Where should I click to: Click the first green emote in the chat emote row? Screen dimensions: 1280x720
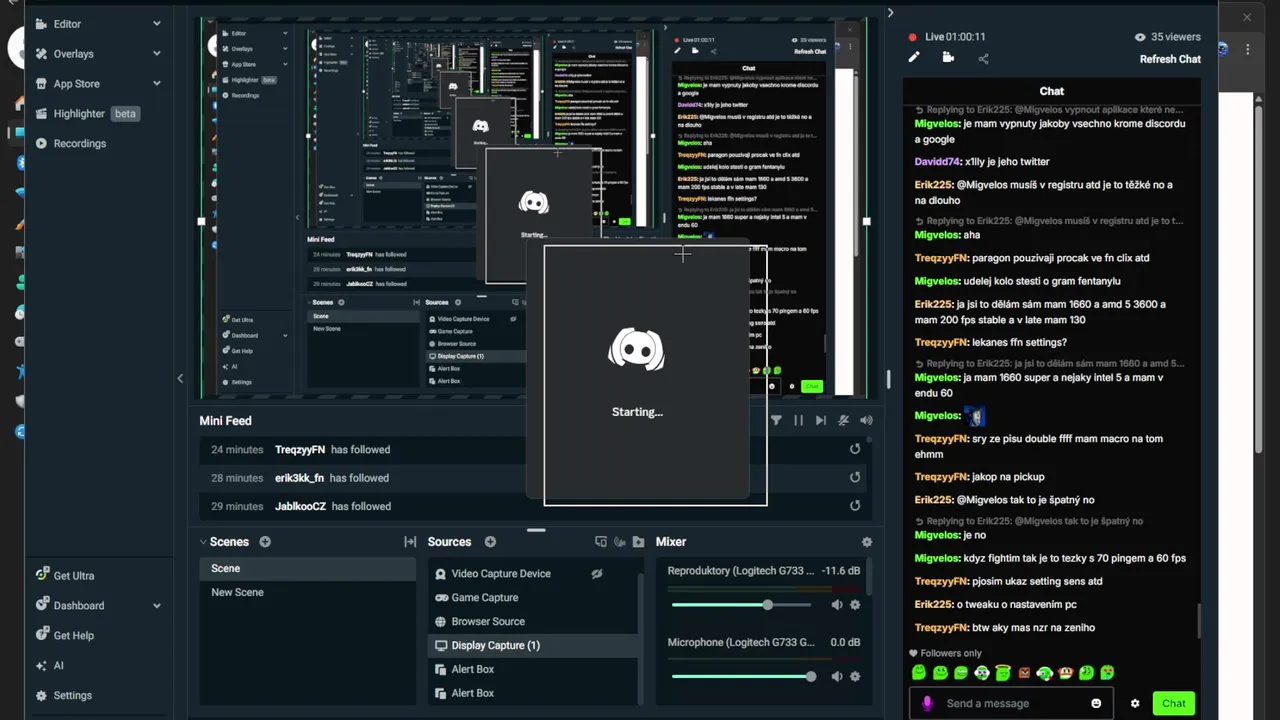tap(919, 673)
